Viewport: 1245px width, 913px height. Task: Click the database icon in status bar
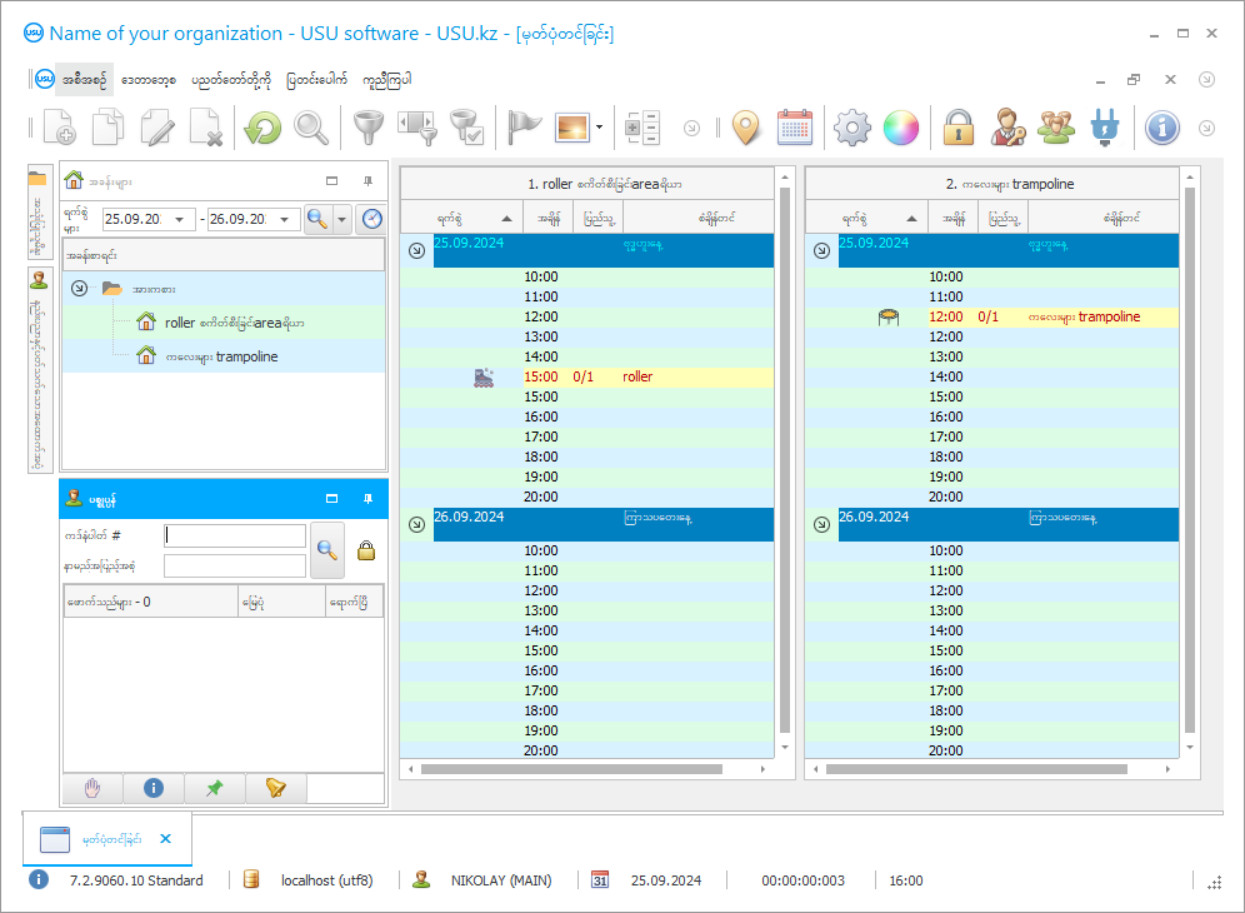point(251,881)
